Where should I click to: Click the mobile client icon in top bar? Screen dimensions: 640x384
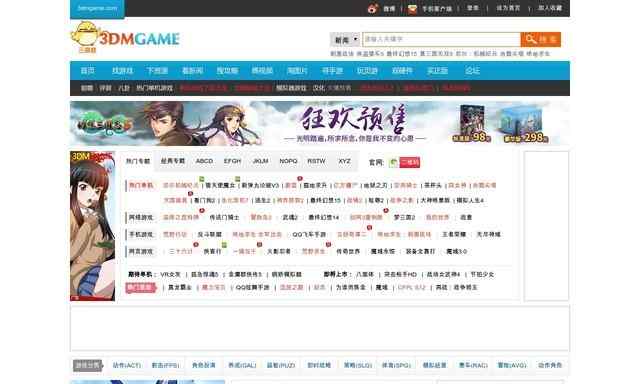(412, 9)
